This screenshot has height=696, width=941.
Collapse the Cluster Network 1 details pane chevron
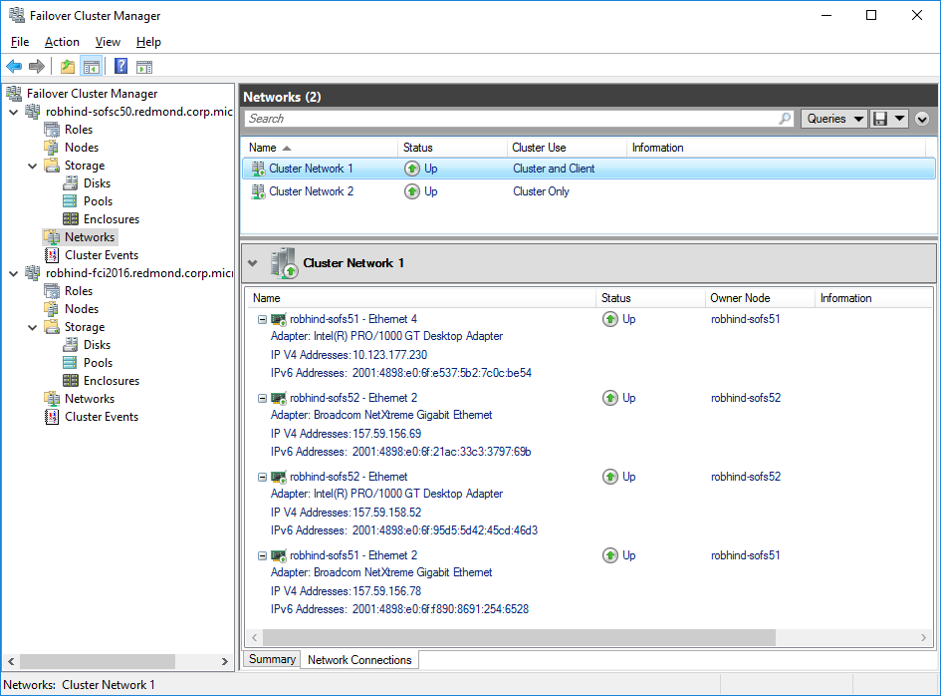[x=253, y=263]
